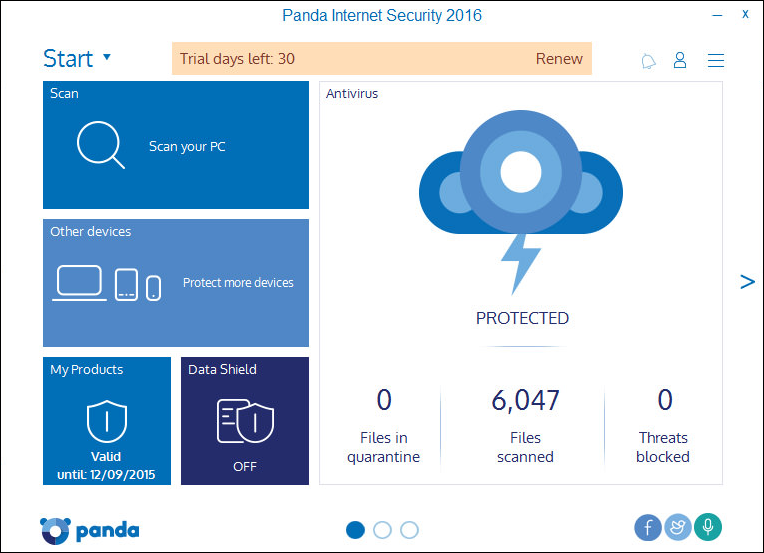Expand the Start dropdown arrow

pyautogui.click(x=107, y=57)
